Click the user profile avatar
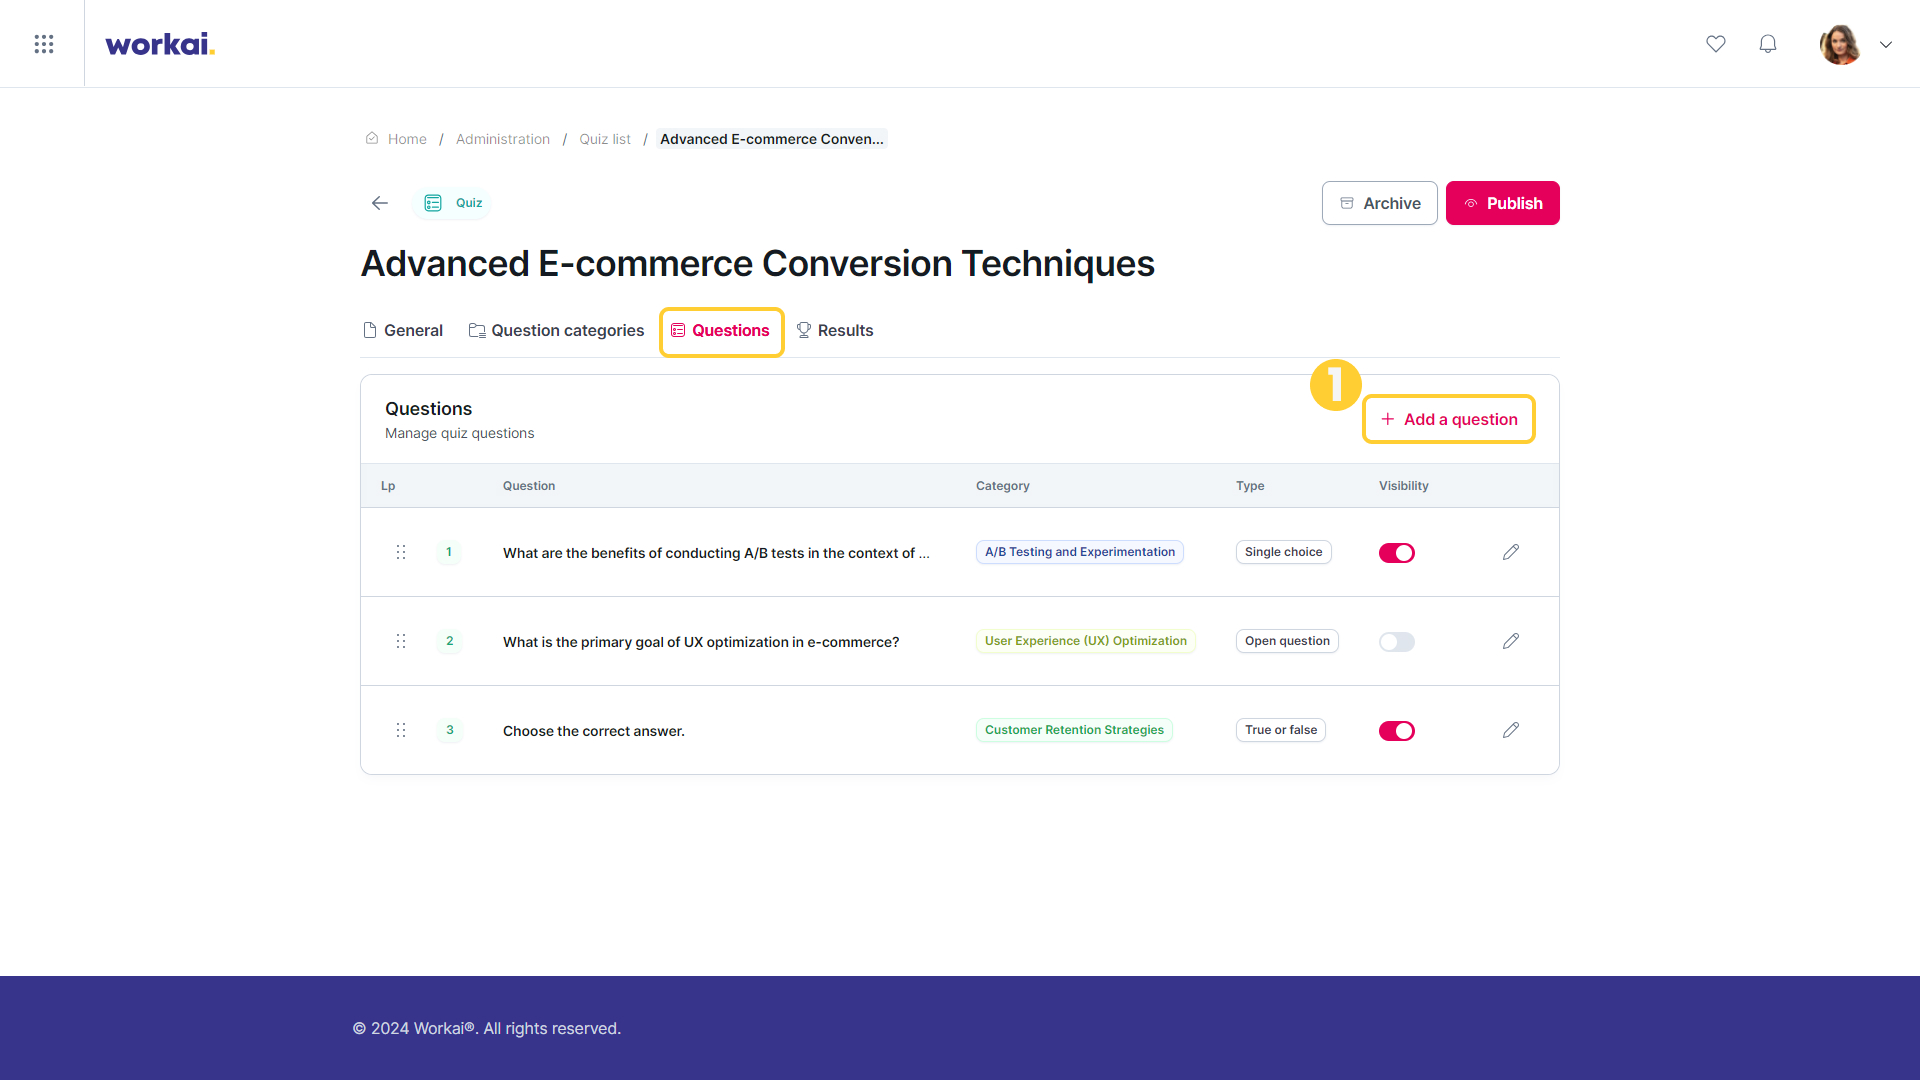 [x=1840, y=44]
